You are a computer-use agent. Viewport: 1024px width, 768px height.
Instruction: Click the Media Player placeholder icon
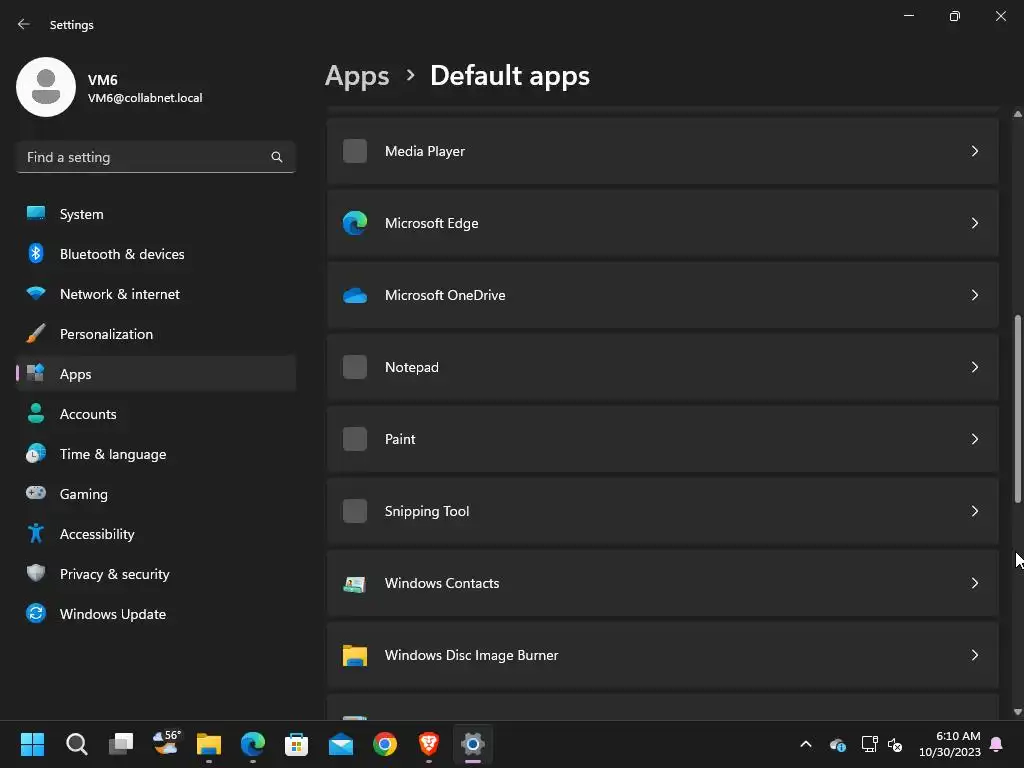[355, 151]
